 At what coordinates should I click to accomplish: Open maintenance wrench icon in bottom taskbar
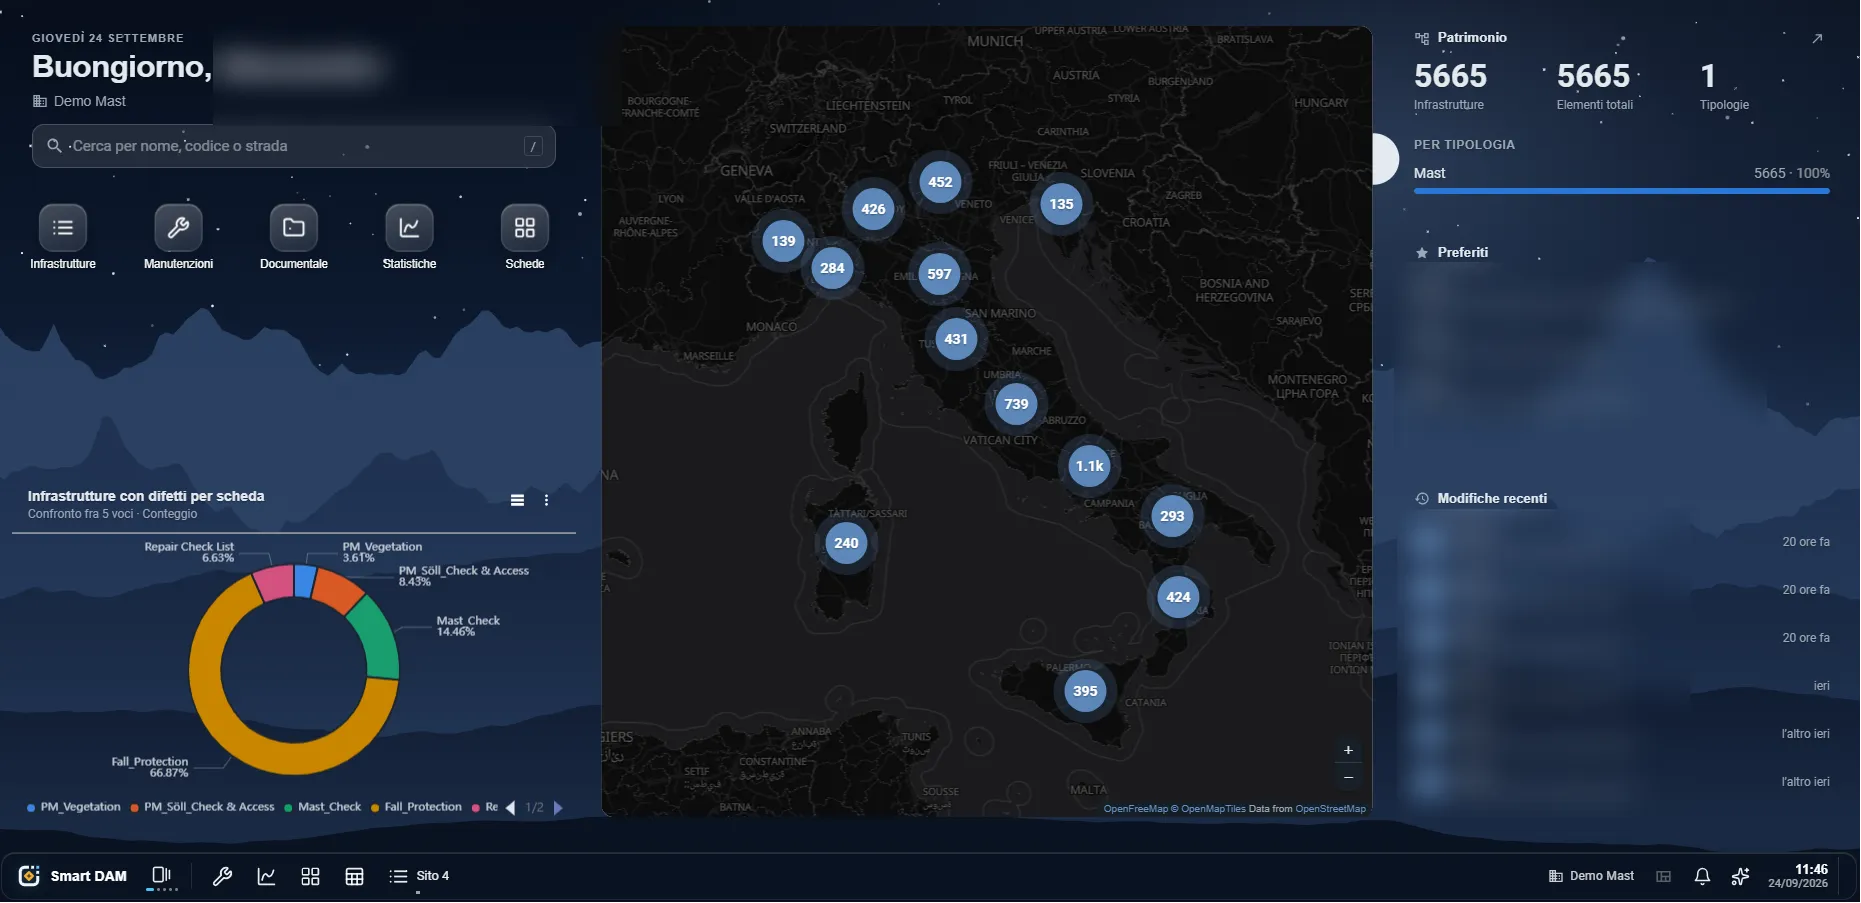pyautogui.click(x=222, y=876)
